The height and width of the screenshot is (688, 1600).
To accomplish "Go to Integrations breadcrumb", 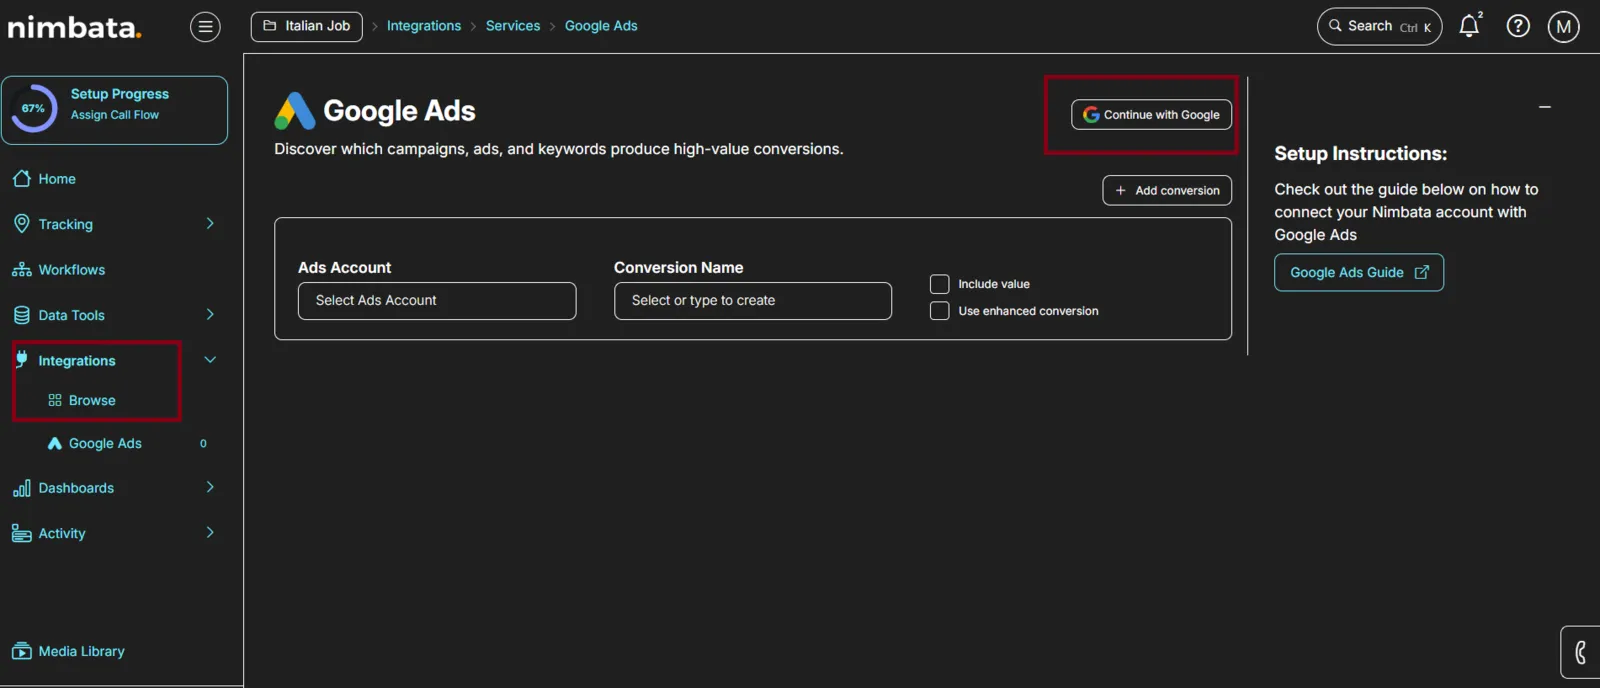I will (x=424, y=26).
